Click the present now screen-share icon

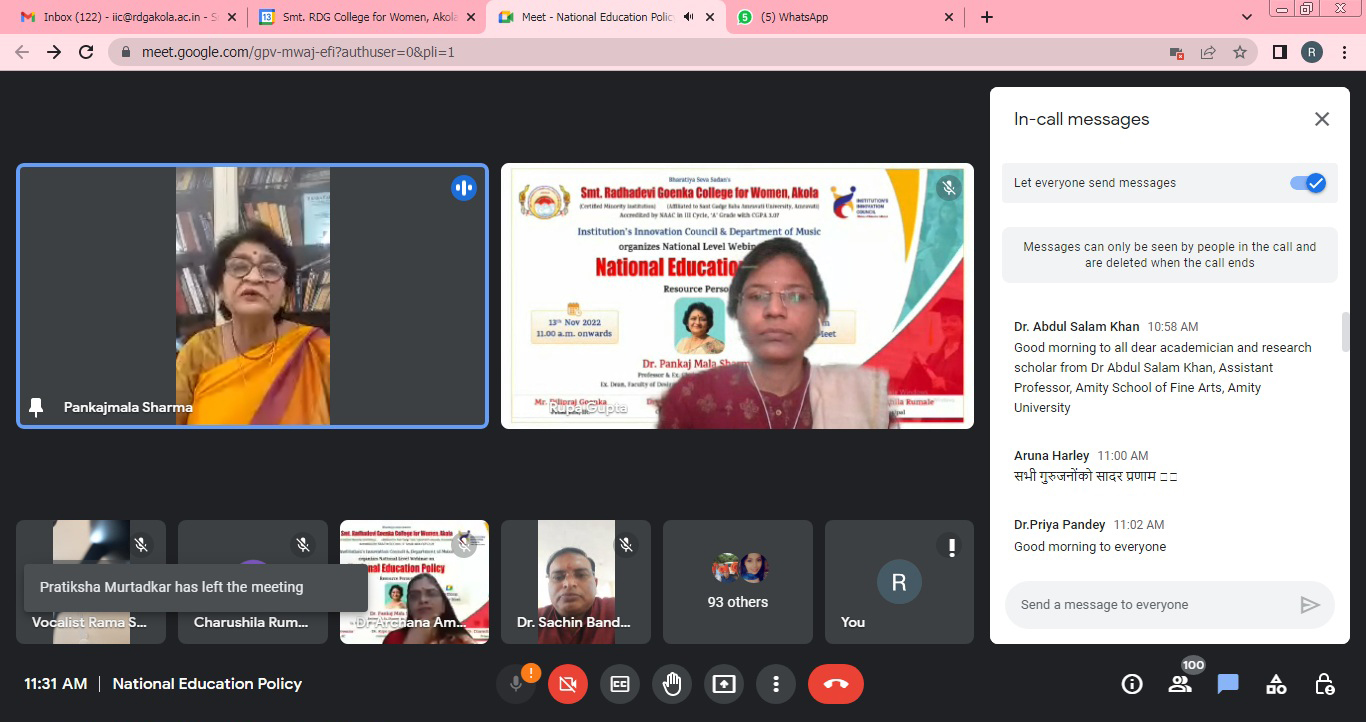pyautogui.click(x=723, y=684)
